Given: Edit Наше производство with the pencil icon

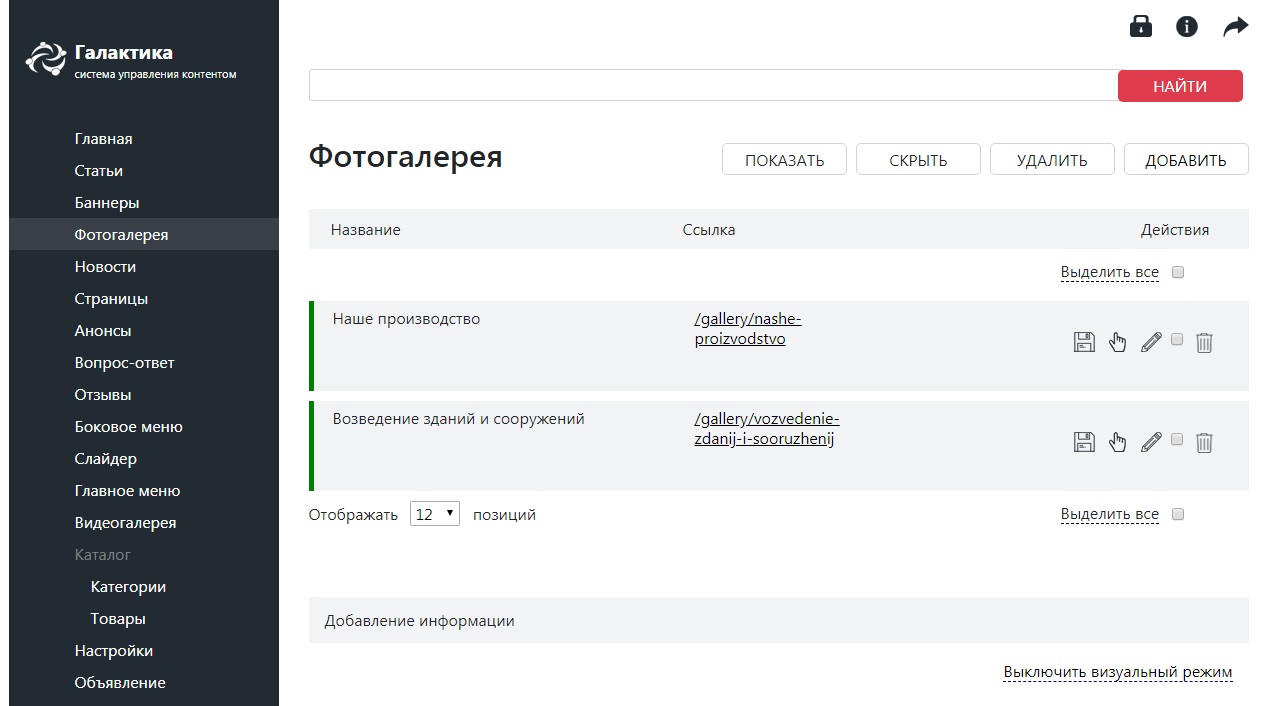Looking at the screenshot, I should coord(1151,342).
